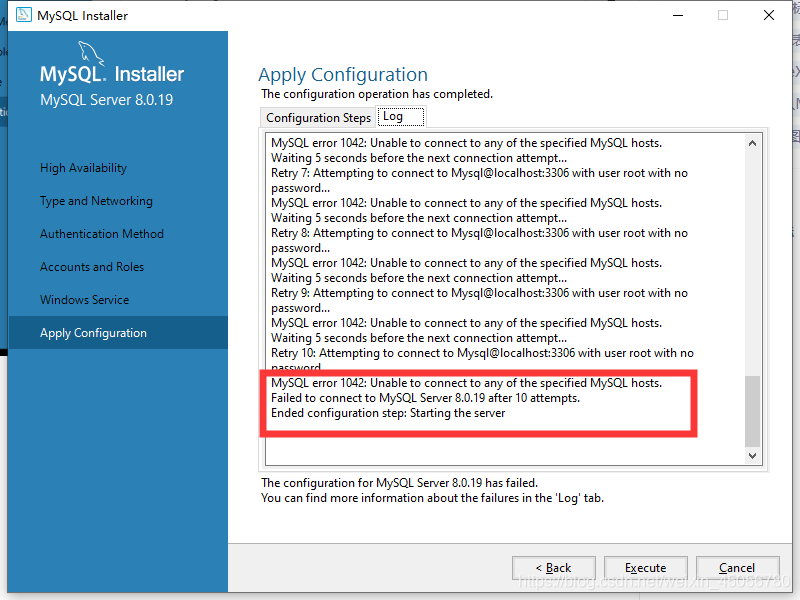Click the log scrollbar thumb
800x600 pixels.
[752, 411]
